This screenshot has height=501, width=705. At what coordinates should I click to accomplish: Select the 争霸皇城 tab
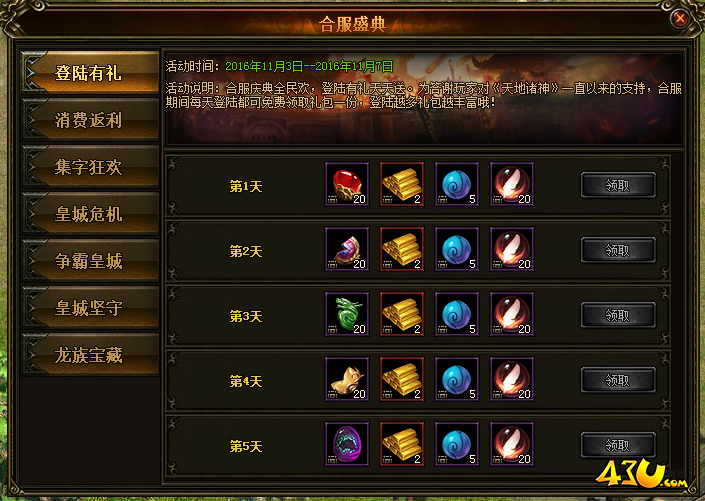click(90, 261)
